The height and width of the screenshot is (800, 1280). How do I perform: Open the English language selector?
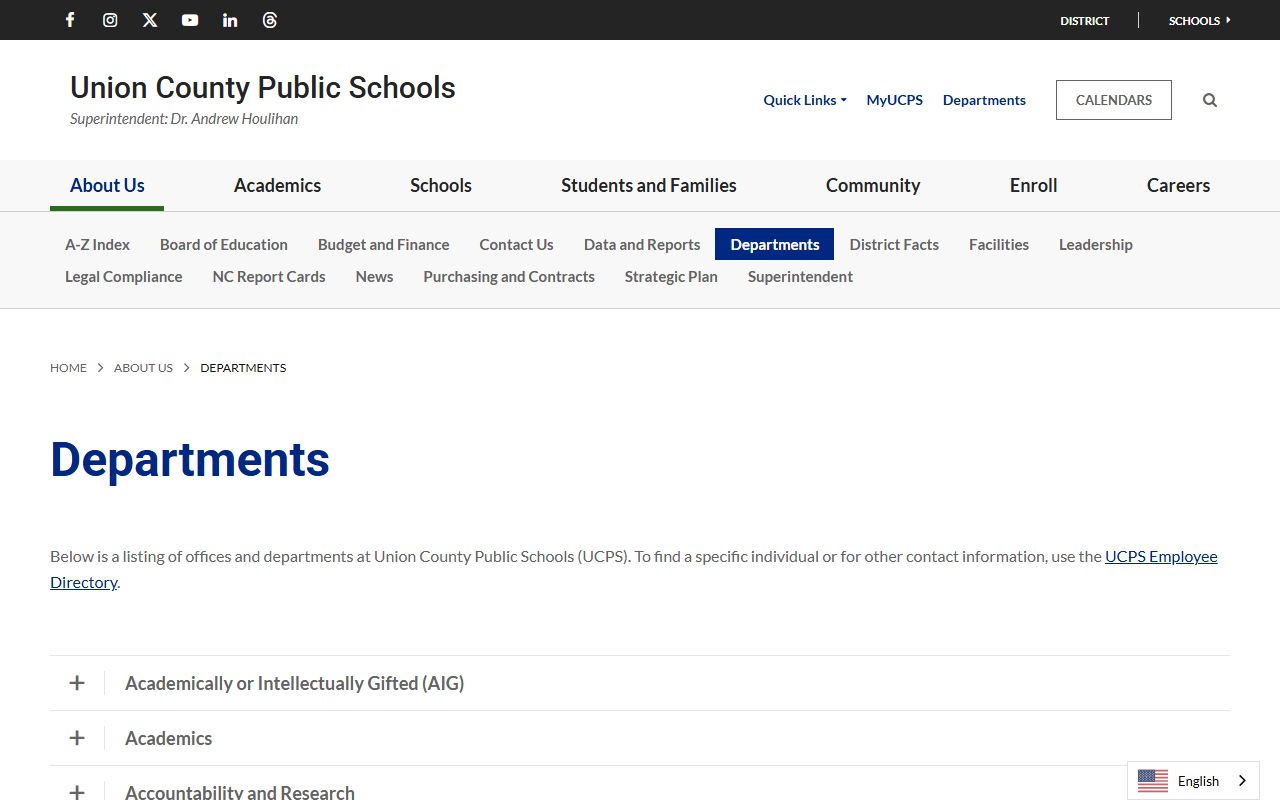[x=1193, y=781]
